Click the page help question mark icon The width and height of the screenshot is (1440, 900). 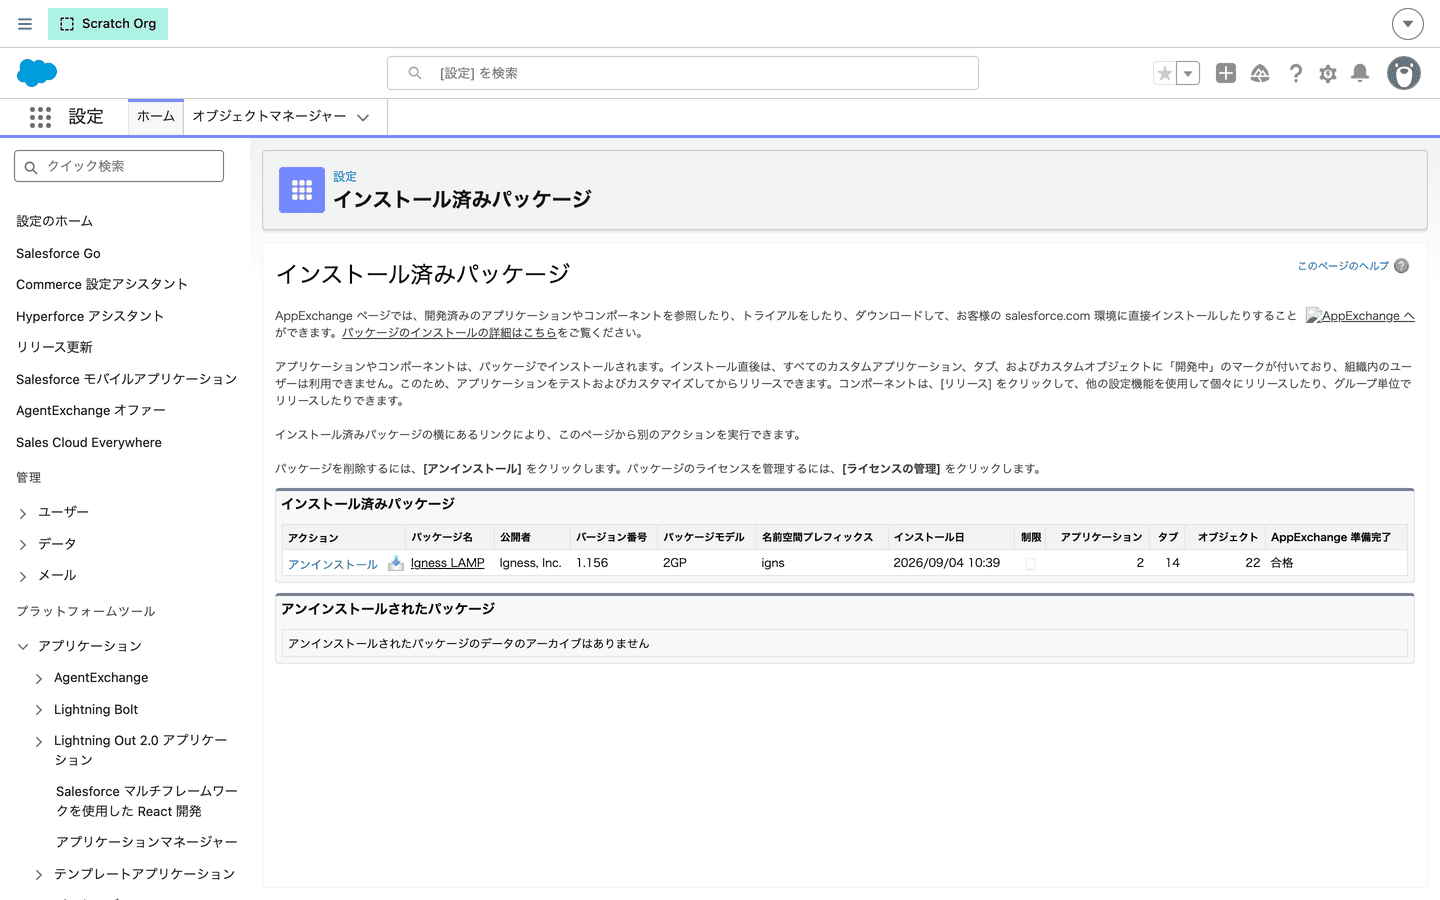pos(1402,266)
